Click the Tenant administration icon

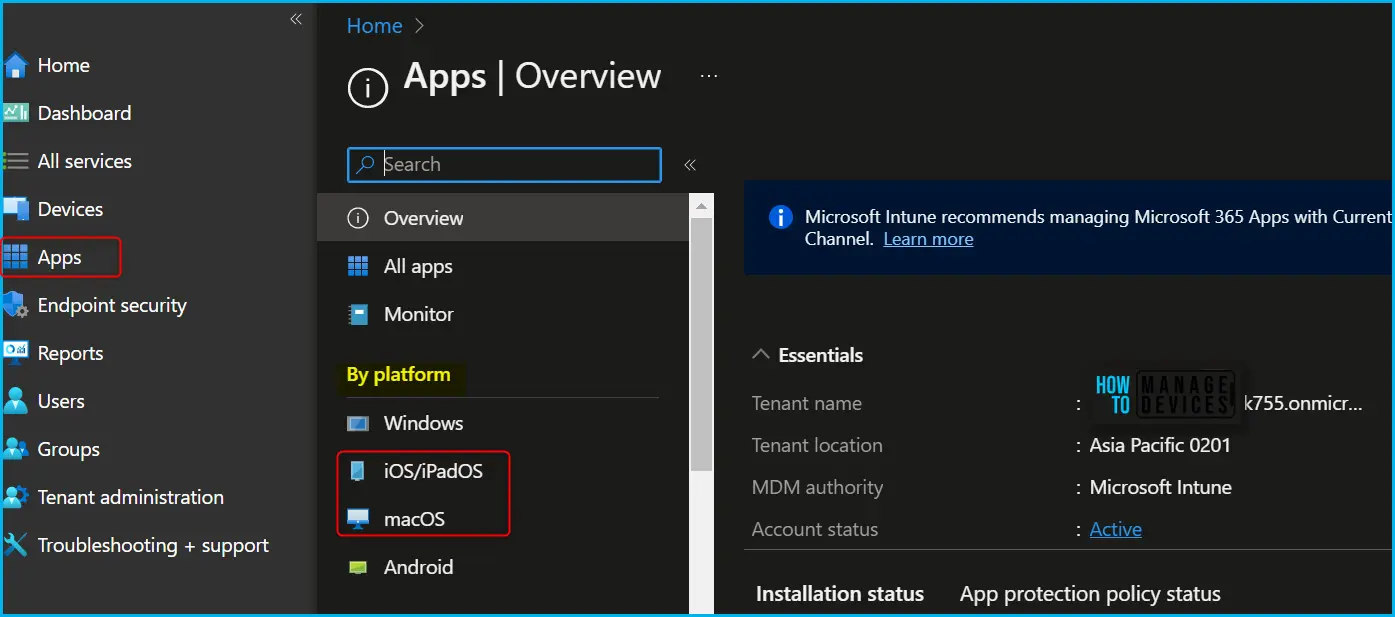pyautogui.click(x=15, y=497)
